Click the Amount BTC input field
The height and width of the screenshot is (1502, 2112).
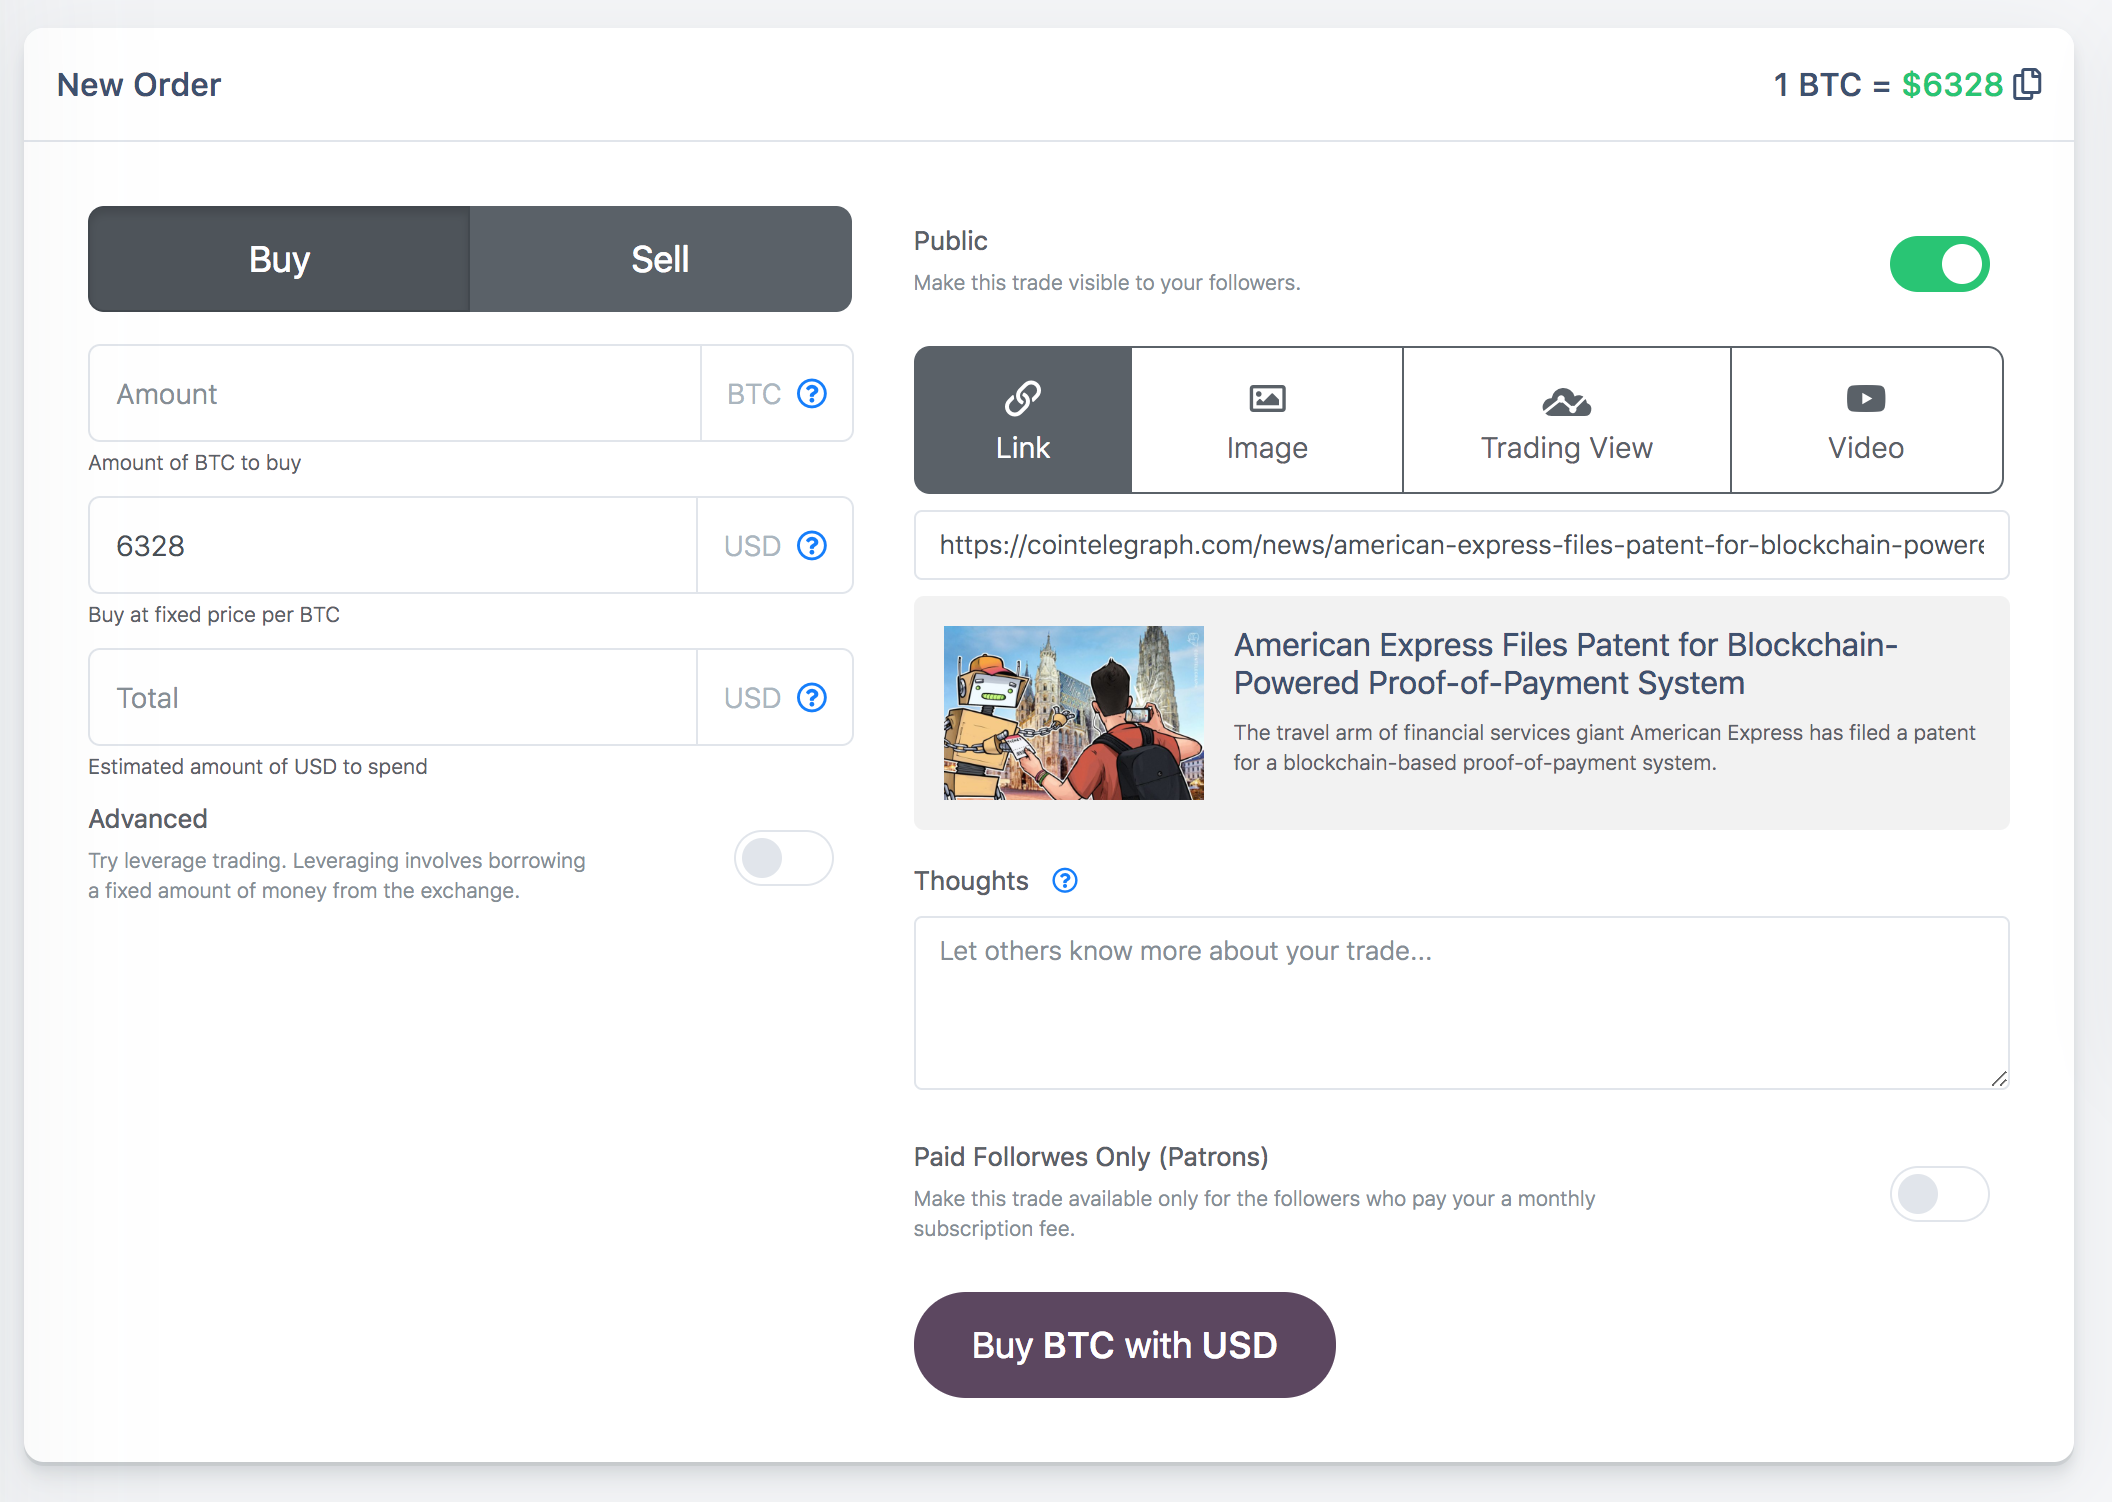point(395,394)
